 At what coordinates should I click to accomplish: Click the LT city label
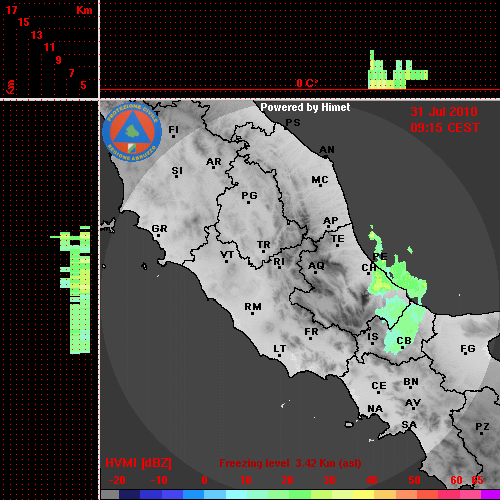coord(280,349)
